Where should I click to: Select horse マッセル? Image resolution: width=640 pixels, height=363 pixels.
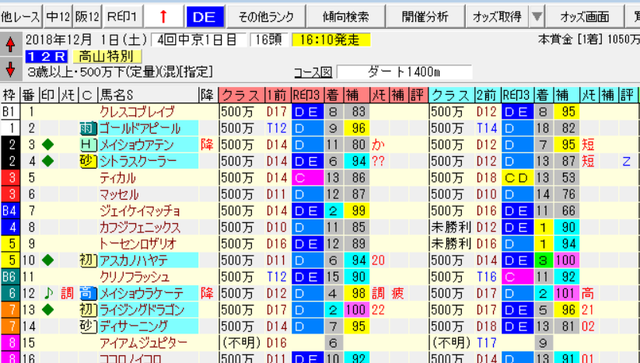(x=119, y=194)
